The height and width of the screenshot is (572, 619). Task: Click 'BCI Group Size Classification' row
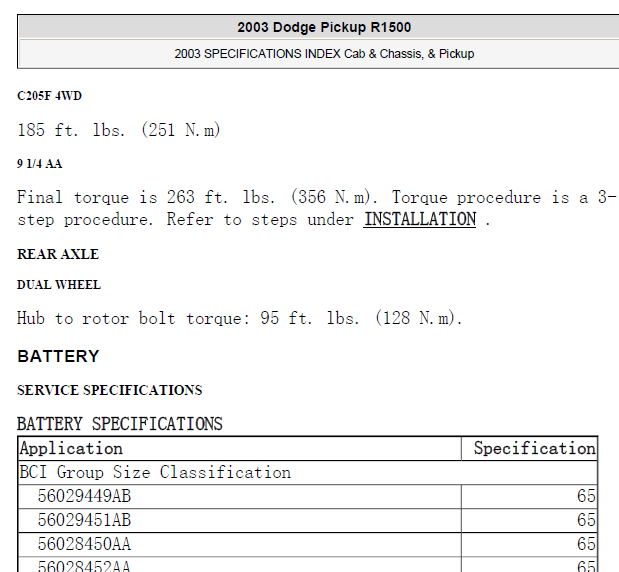(x=308, y=473)
